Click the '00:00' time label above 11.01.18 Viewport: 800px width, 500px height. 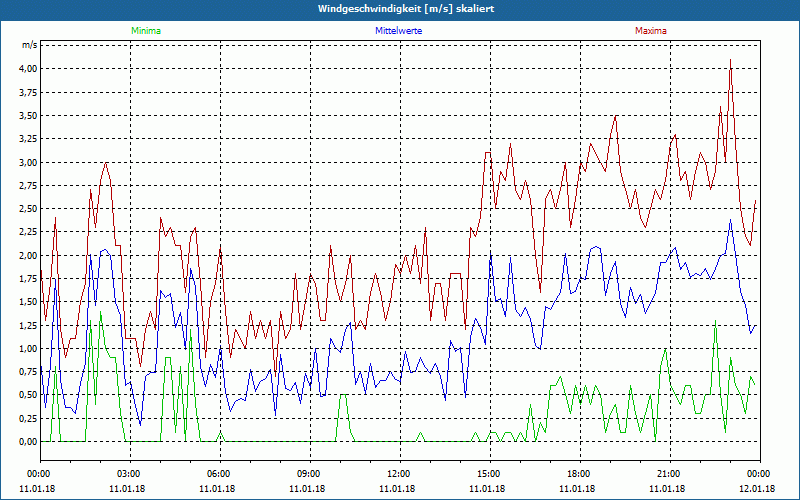(37, 474)
